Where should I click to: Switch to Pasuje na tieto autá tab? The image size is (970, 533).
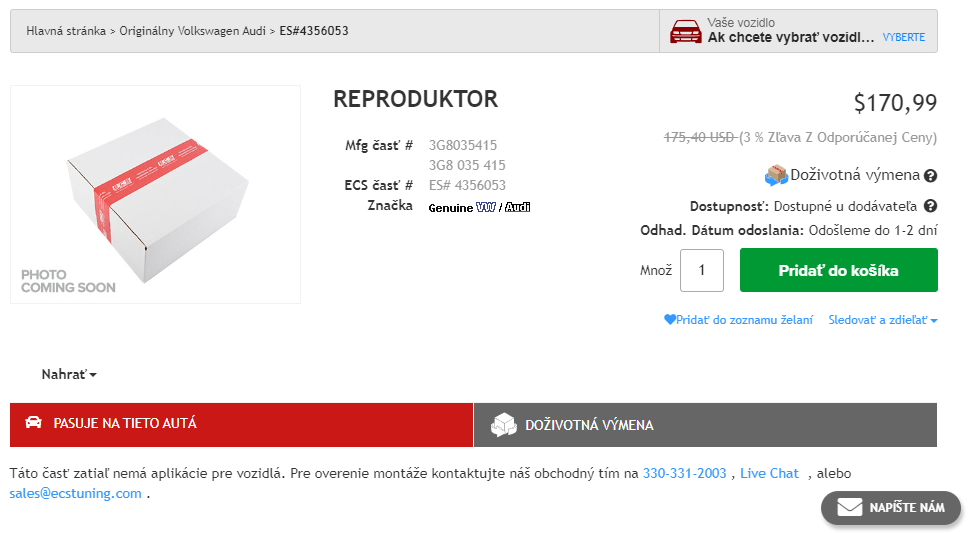[x=241, y=424]
